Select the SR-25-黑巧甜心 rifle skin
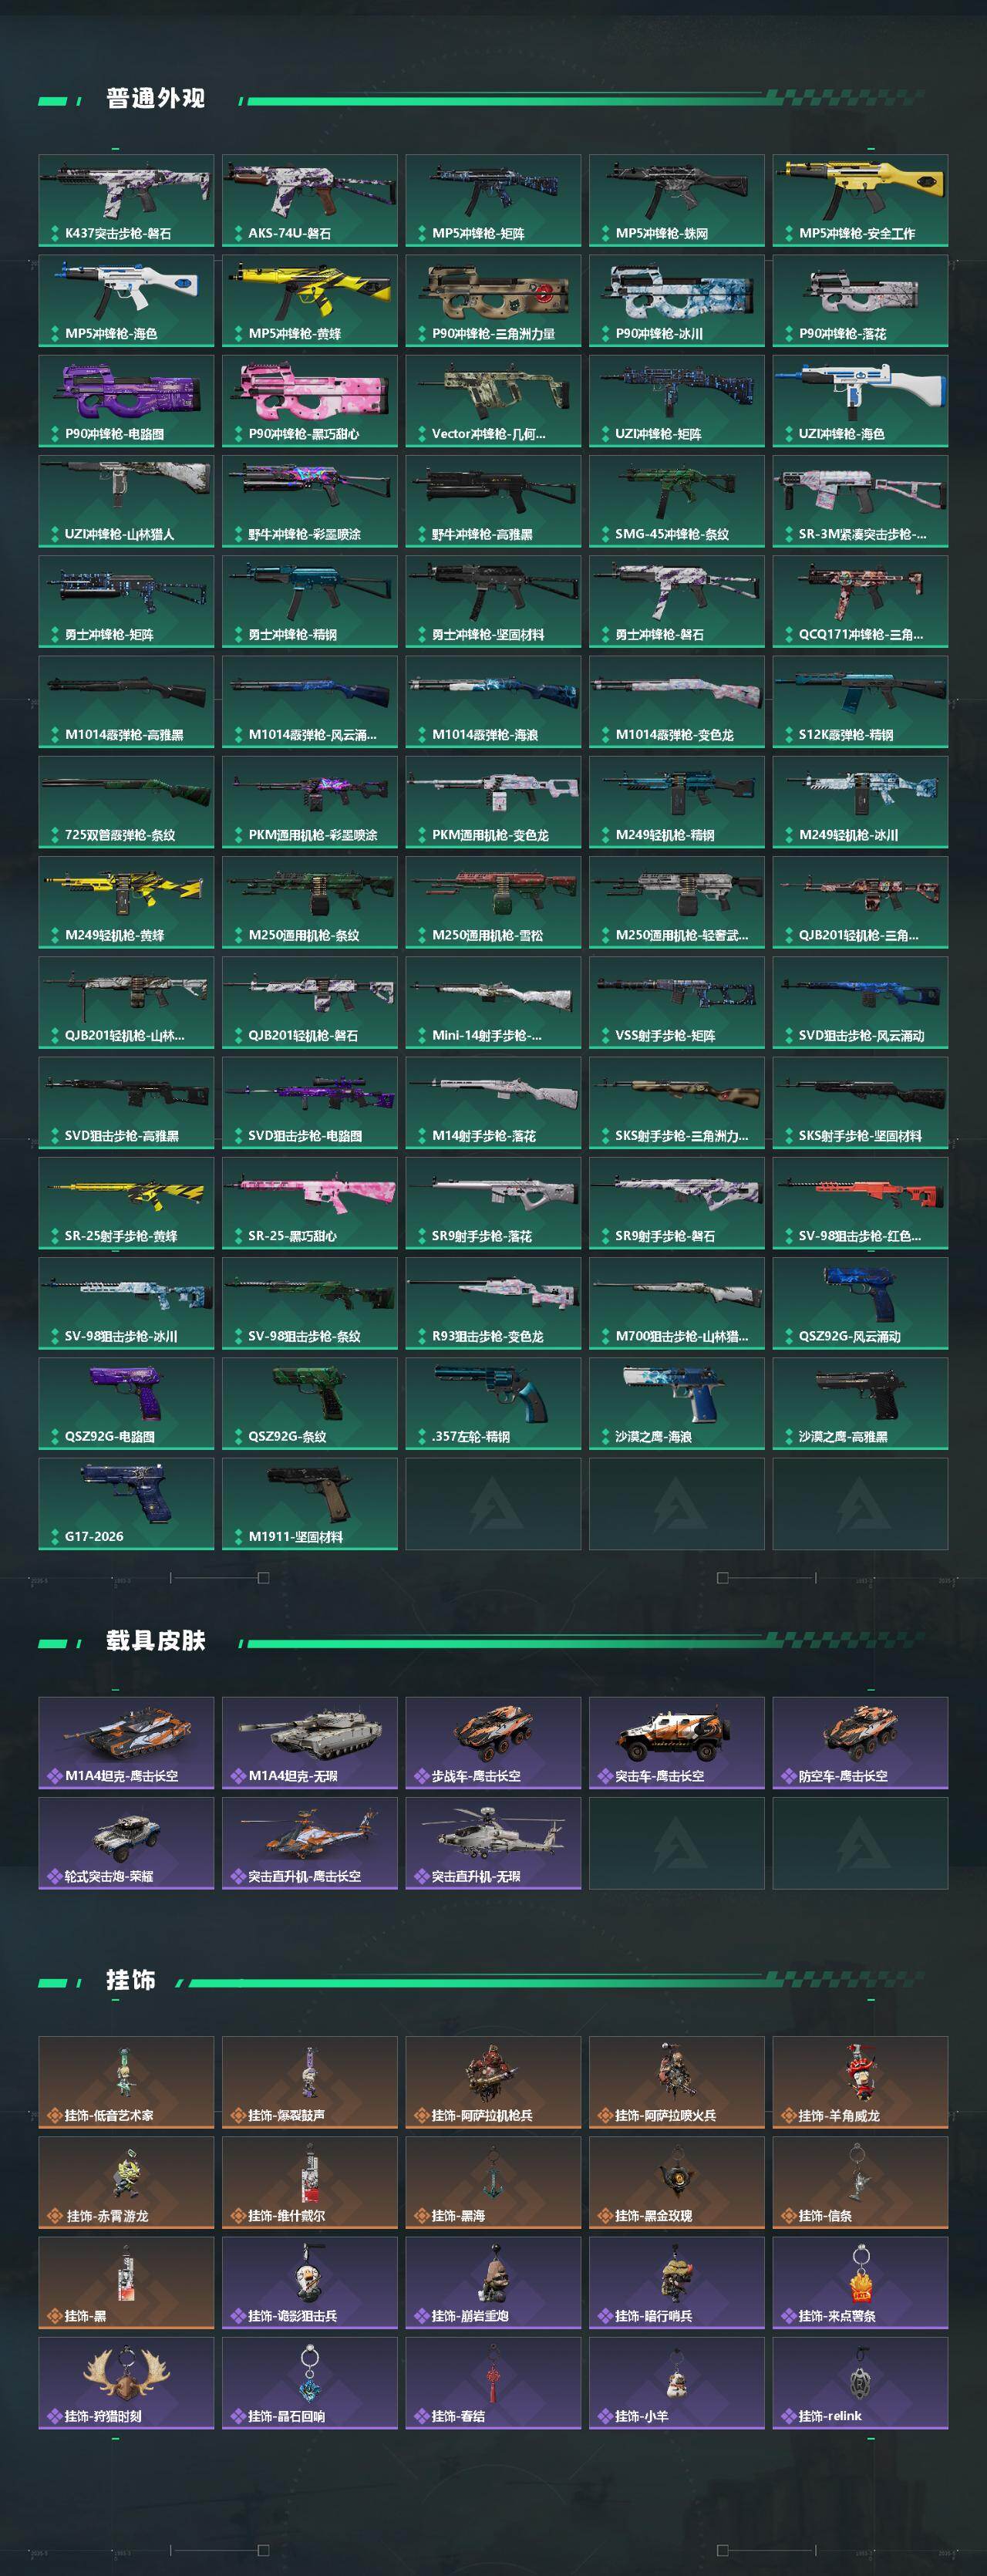 pos(310,1203)
